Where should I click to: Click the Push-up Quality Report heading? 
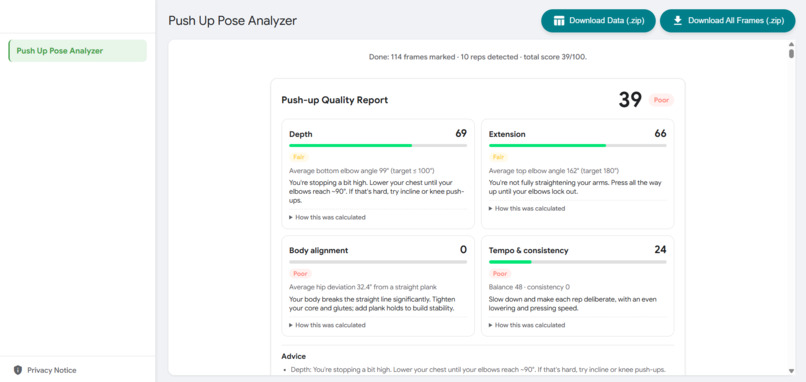point(335,100)
